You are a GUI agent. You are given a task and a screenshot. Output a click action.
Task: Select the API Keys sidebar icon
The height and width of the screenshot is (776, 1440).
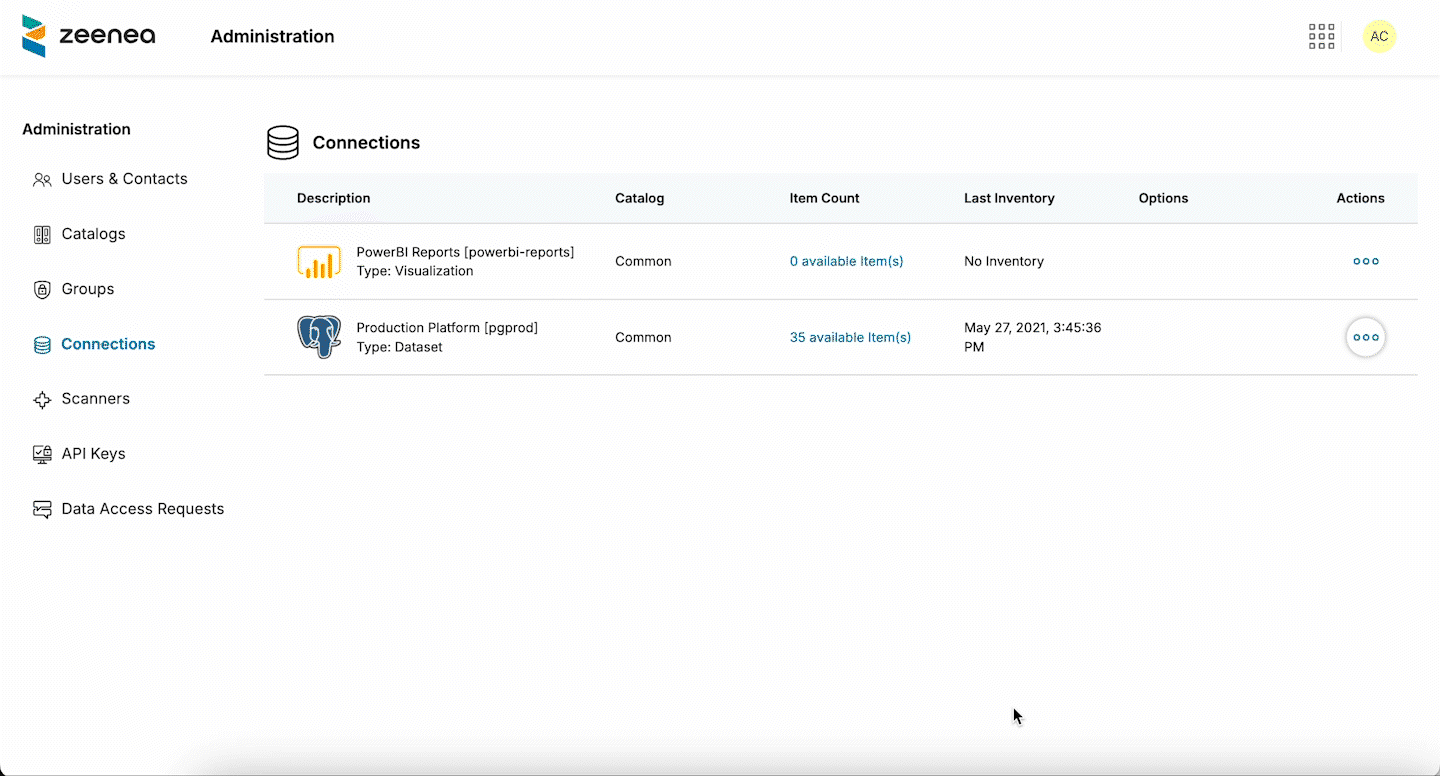point(42,454)
